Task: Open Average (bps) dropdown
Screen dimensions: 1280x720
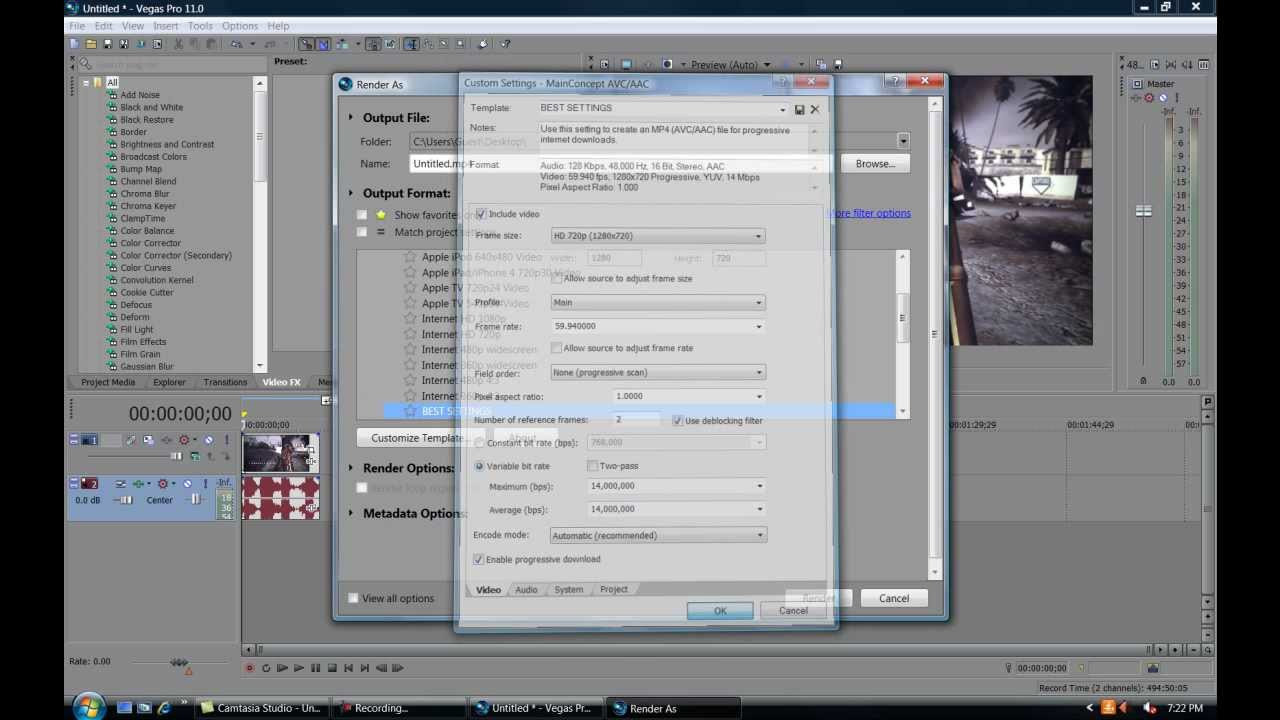Action: (759, 509)
